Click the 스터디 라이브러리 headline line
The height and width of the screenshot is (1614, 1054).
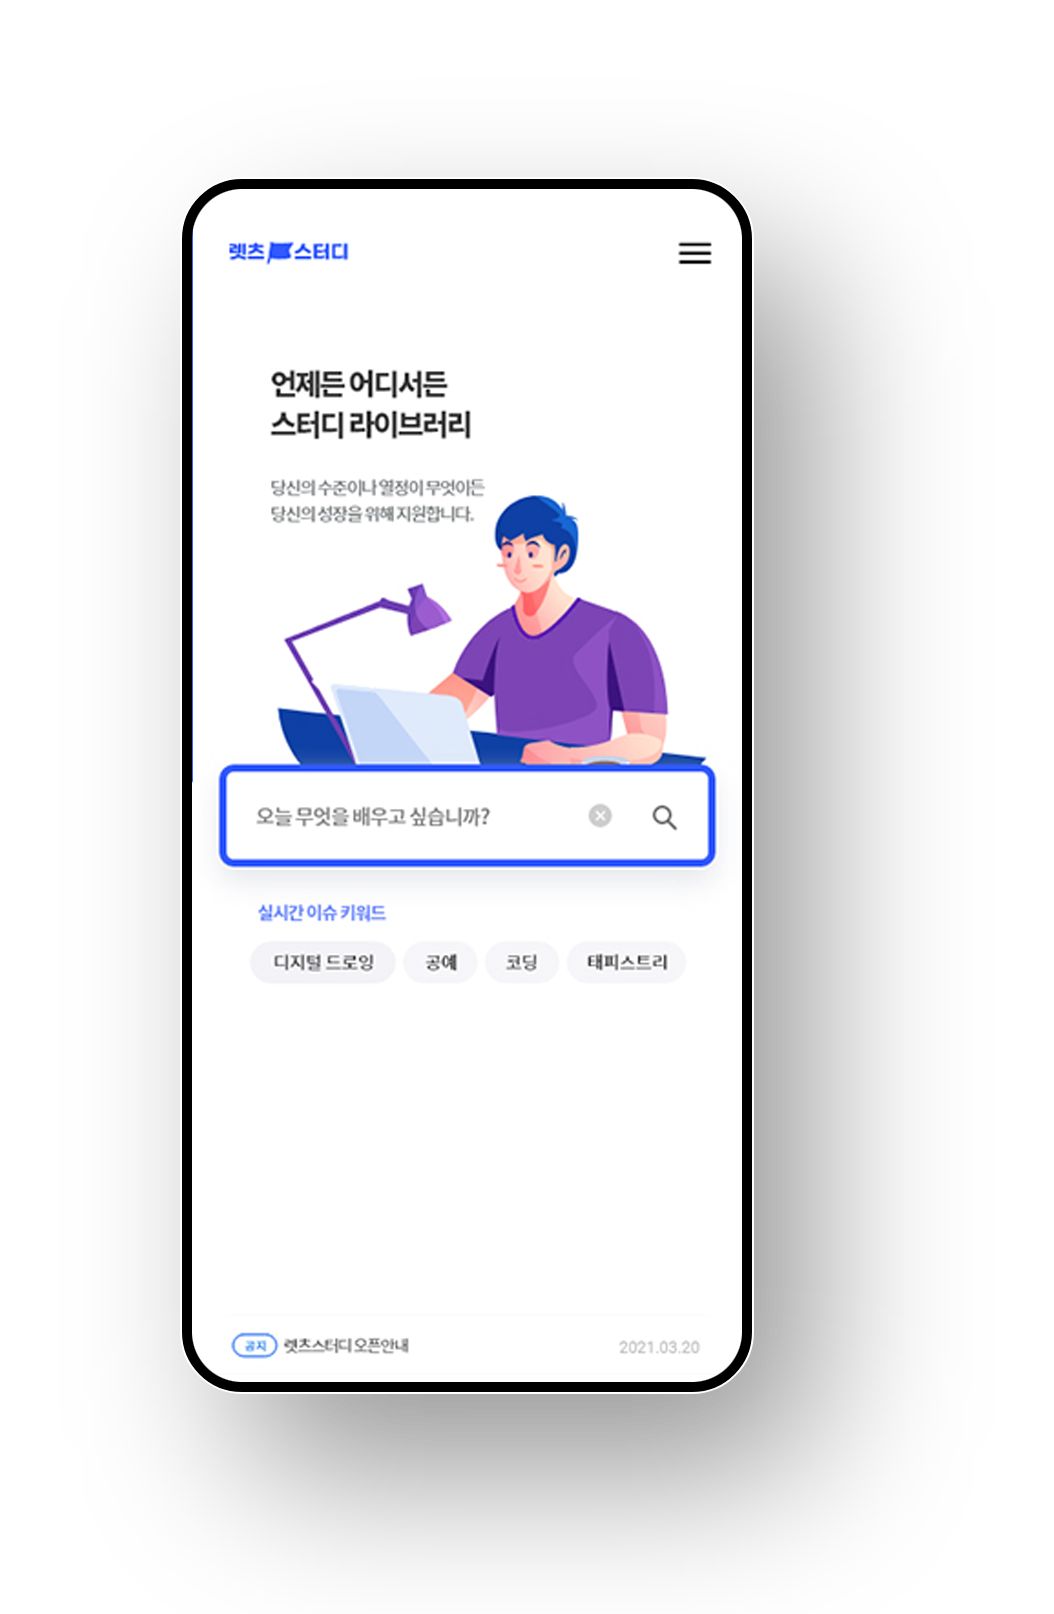(371, 424)
